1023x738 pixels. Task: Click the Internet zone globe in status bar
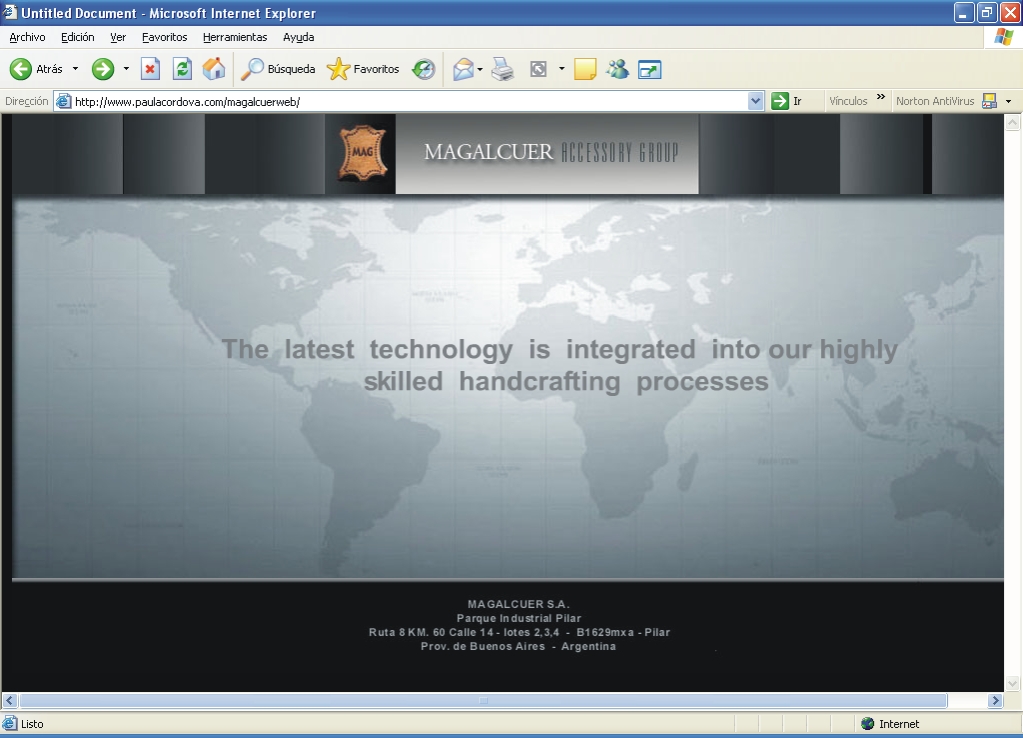(867, 724)
